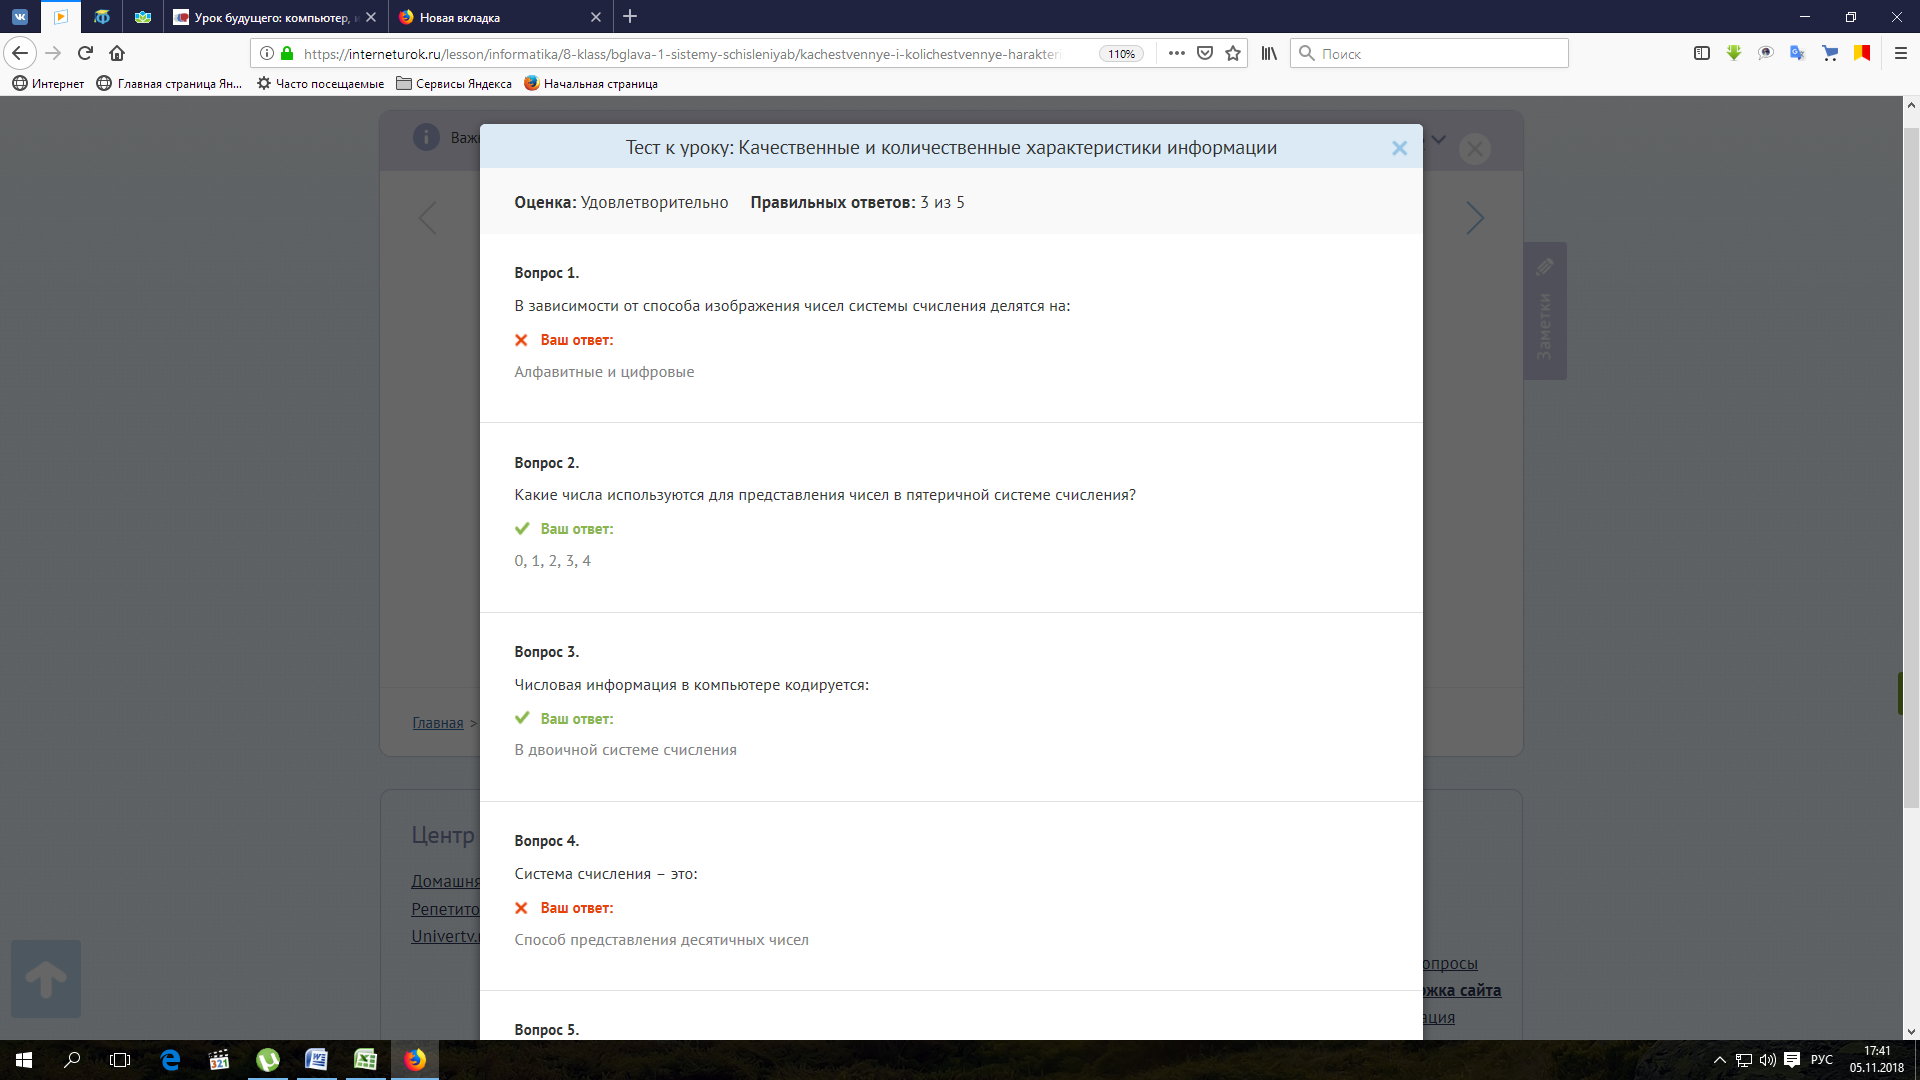Reload the current page

tap(86, 53)
